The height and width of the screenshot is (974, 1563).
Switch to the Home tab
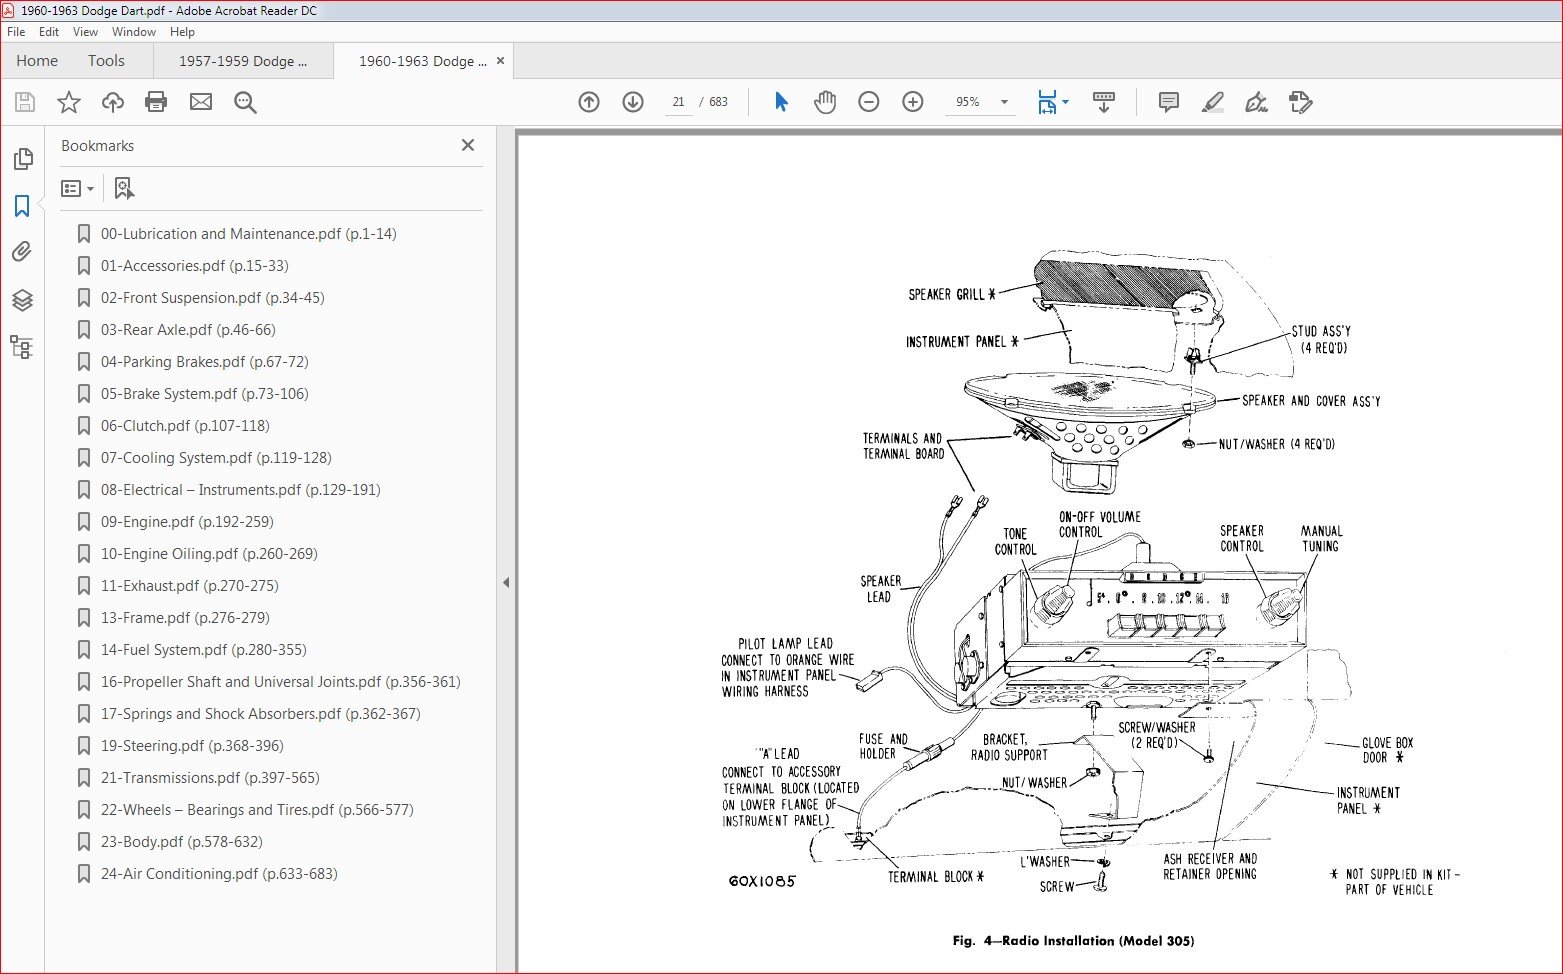coord(37,61)
